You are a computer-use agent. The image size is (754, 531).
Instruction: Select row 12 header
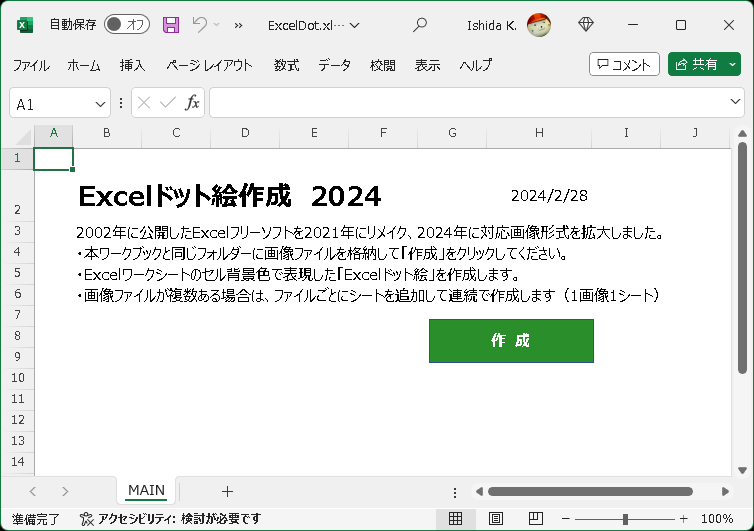point(17,420)
